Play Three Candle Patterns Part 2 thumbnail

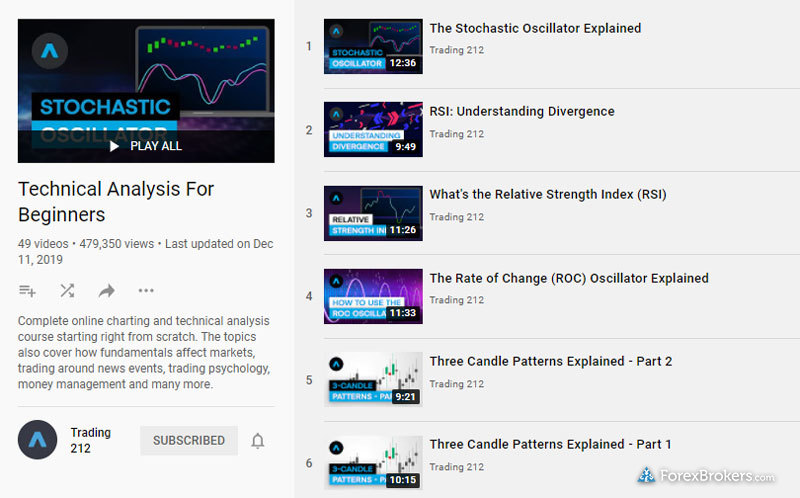(373, 379)
